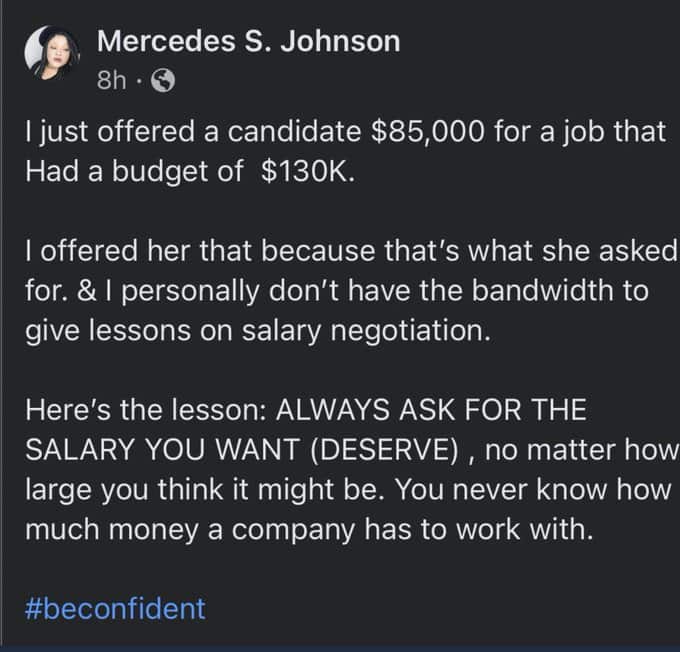Click the capitalized 'ALWAYS ASK FOR THE' text
Screen dimensions: 680x652
432,410
